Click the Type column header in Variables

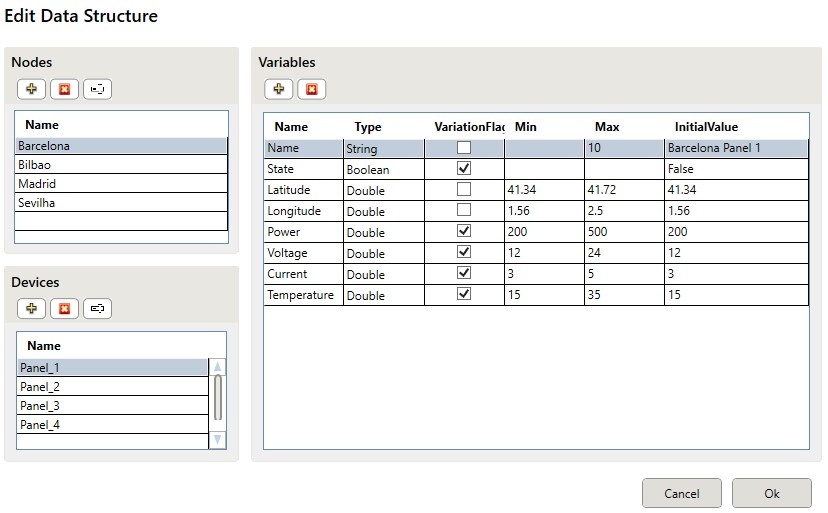tap(368, 127)
